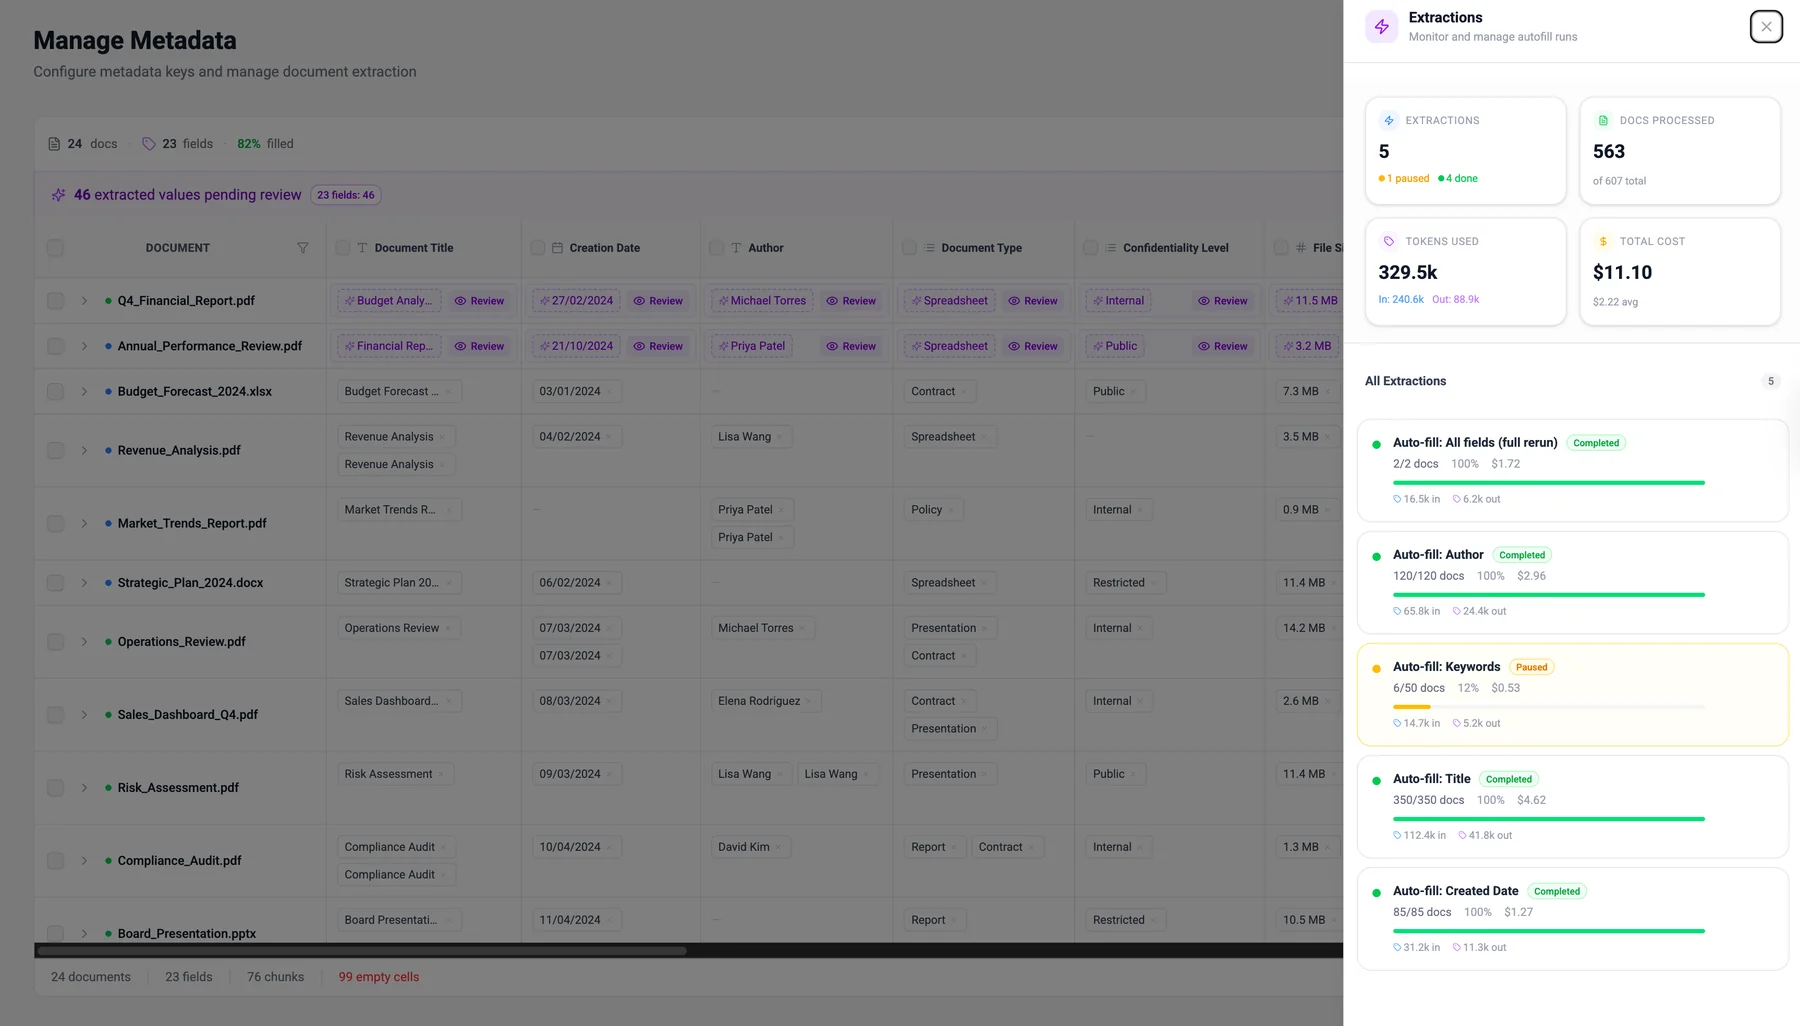1800x1026 pixels.
Task: Click calendar icon in Creation Date header
Action: [x=557, y=248]
